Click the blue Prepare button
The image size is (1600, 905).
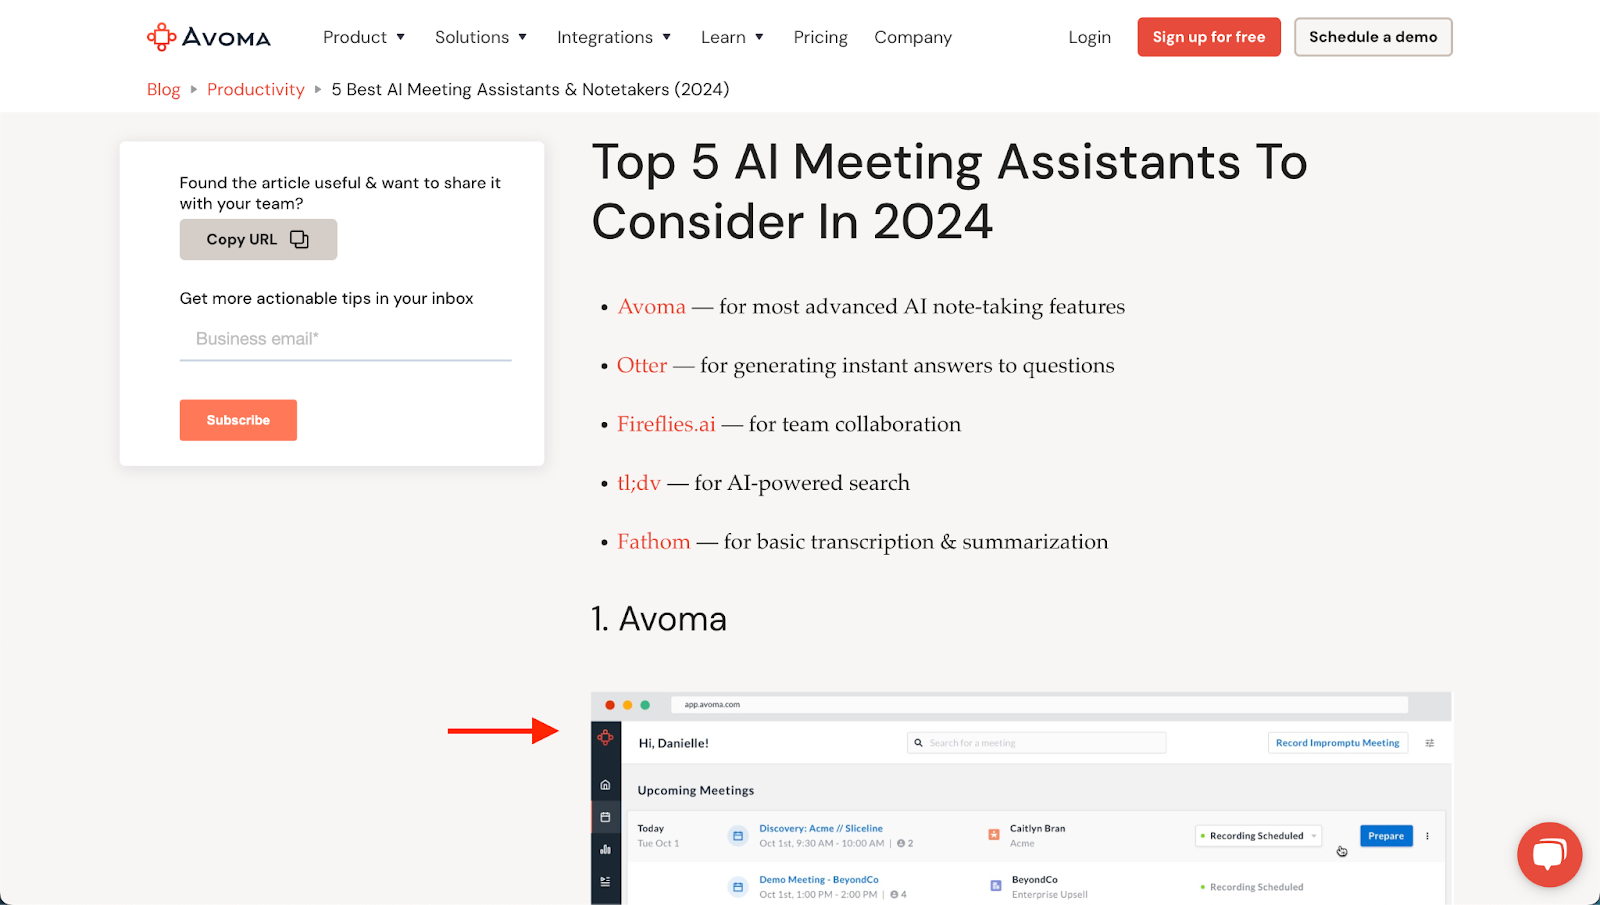tap(1386, 836)
